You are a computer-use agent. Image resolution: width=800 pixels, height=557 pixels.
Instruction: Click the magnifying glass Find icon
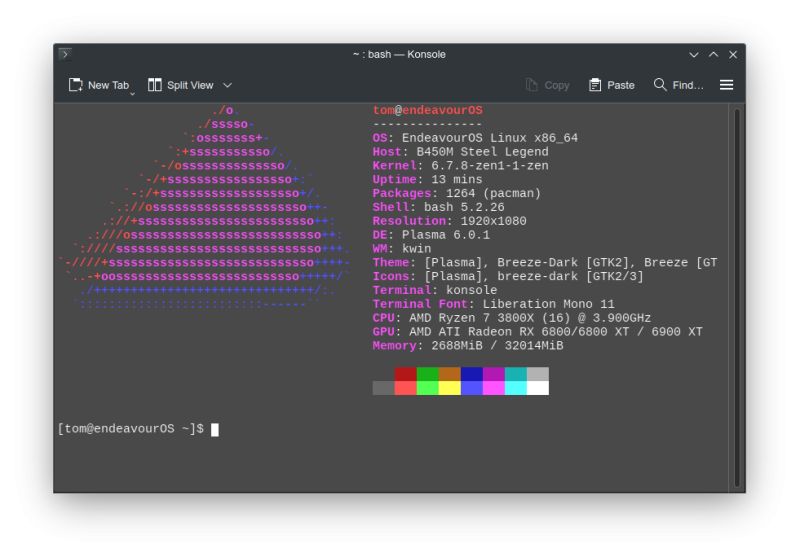click(660, 85)
